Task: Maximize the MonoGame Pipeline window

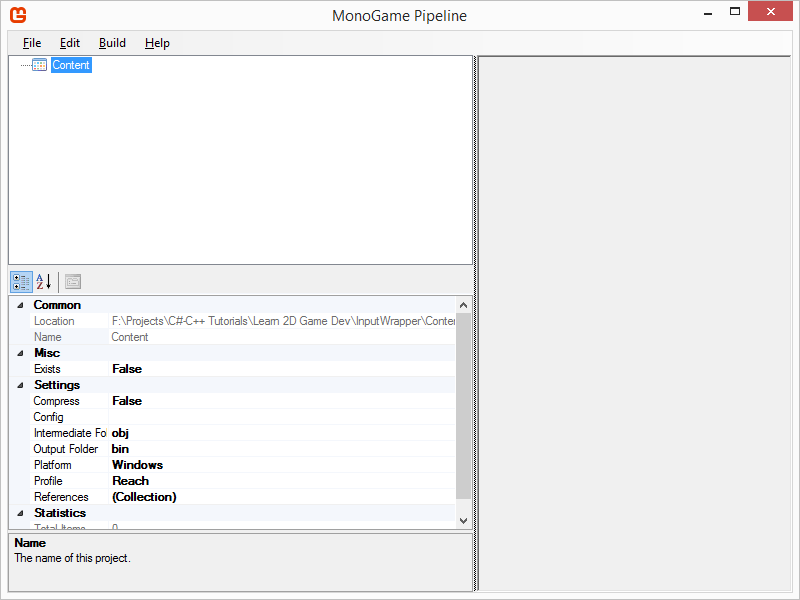Action: (735, 11)
